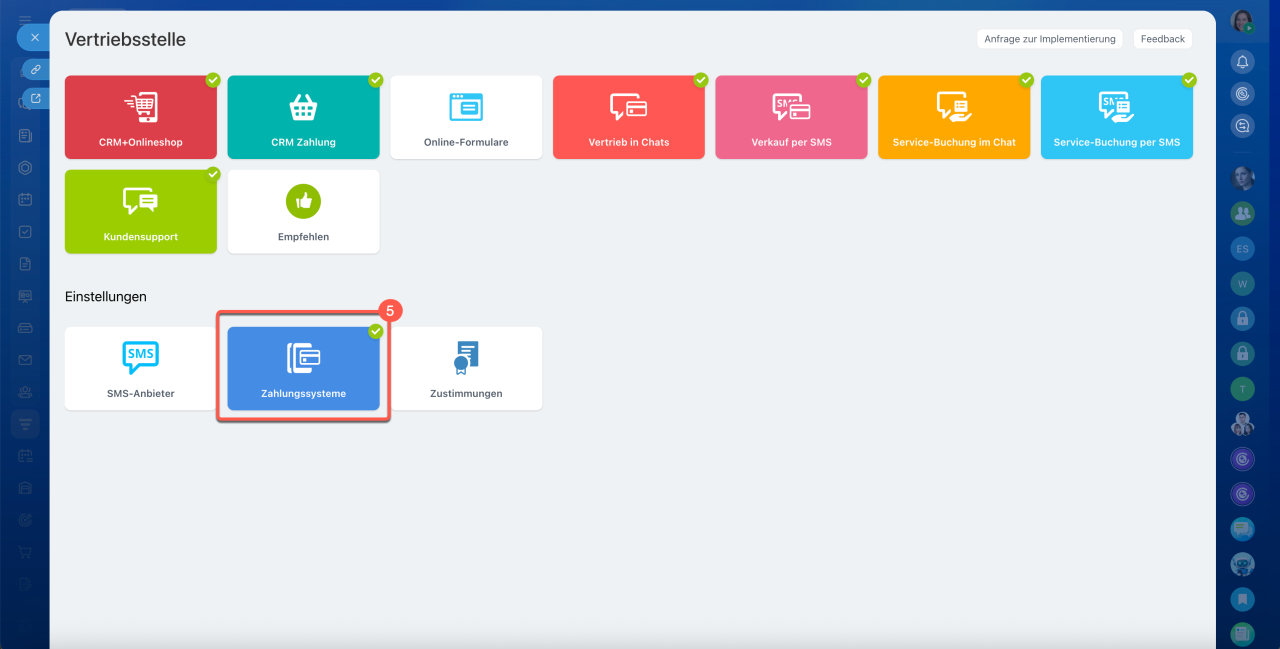Open the Zustimmungen settings tile
The height and width of the screenshot is (649, 1280).
466,368
